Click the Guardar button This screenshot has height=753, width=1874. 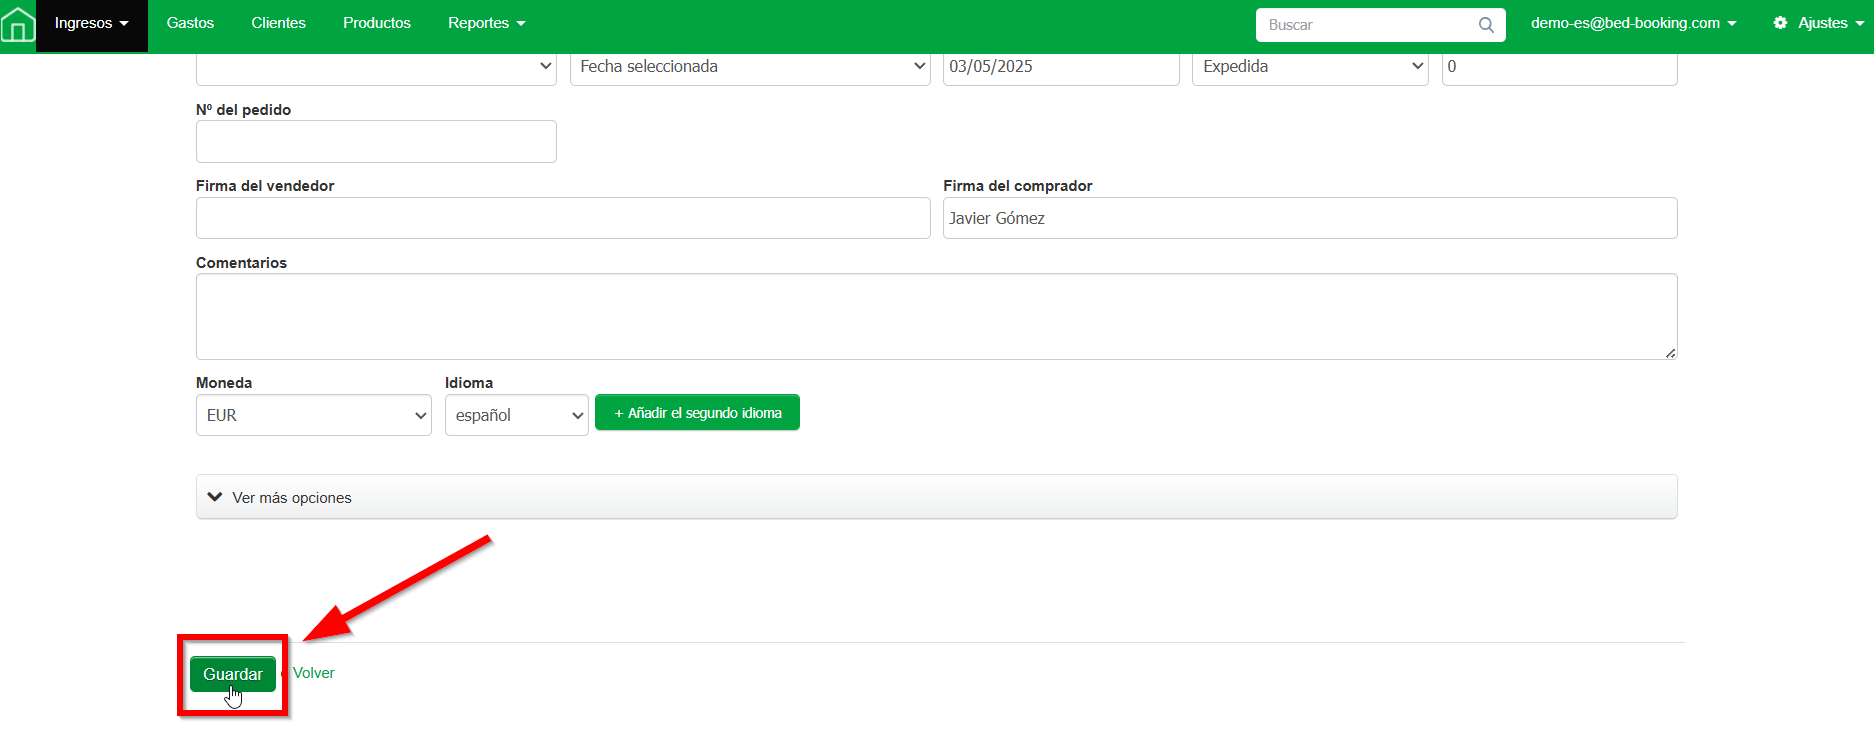coord(233,674)
